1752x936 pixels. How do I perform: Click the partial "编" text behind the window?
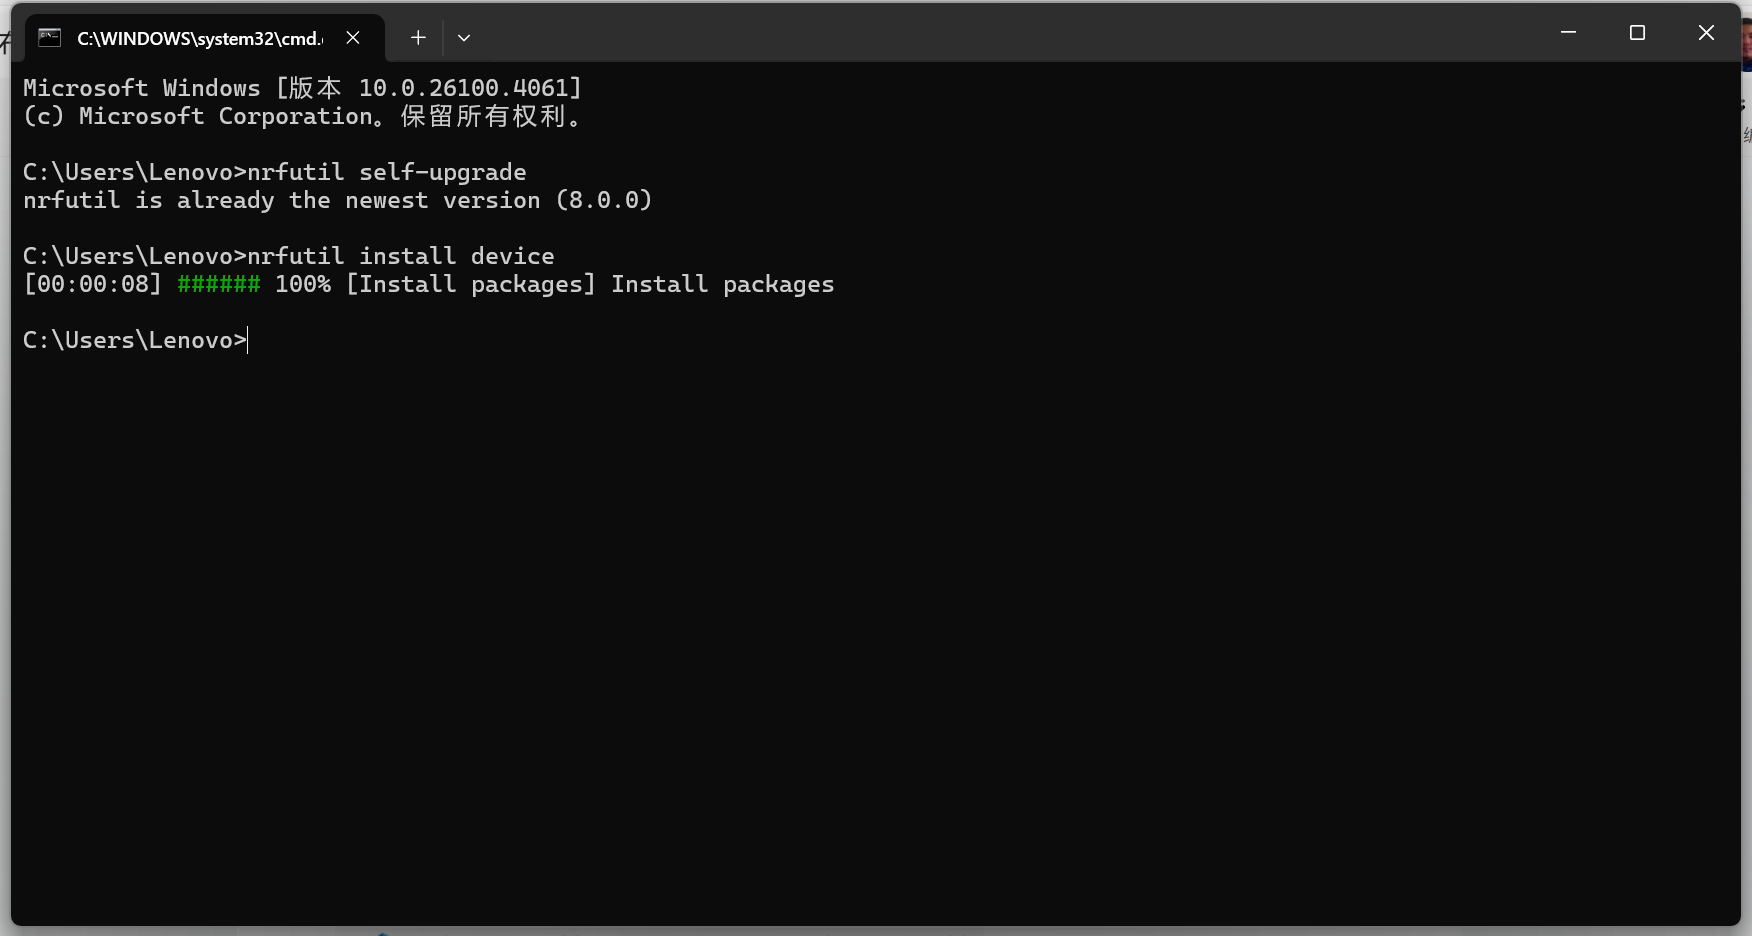[x=1748, y=132]
